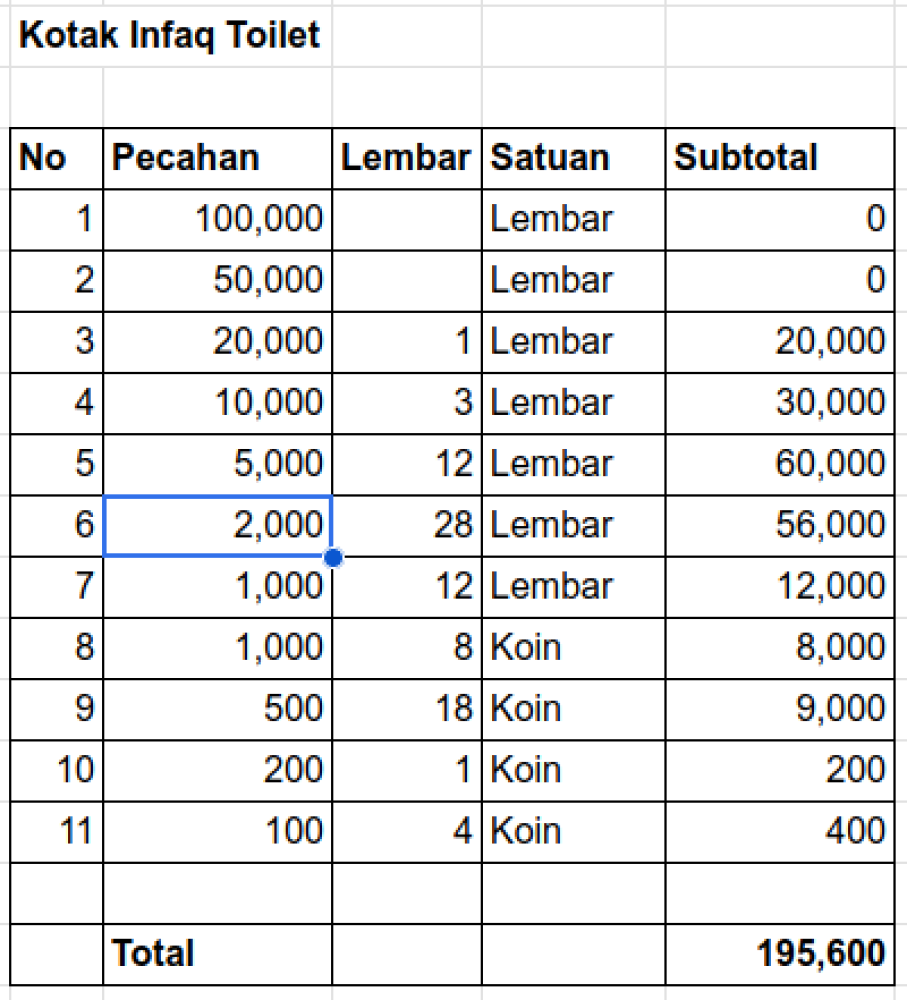Select the 60,000 subtotal cell

780,464
